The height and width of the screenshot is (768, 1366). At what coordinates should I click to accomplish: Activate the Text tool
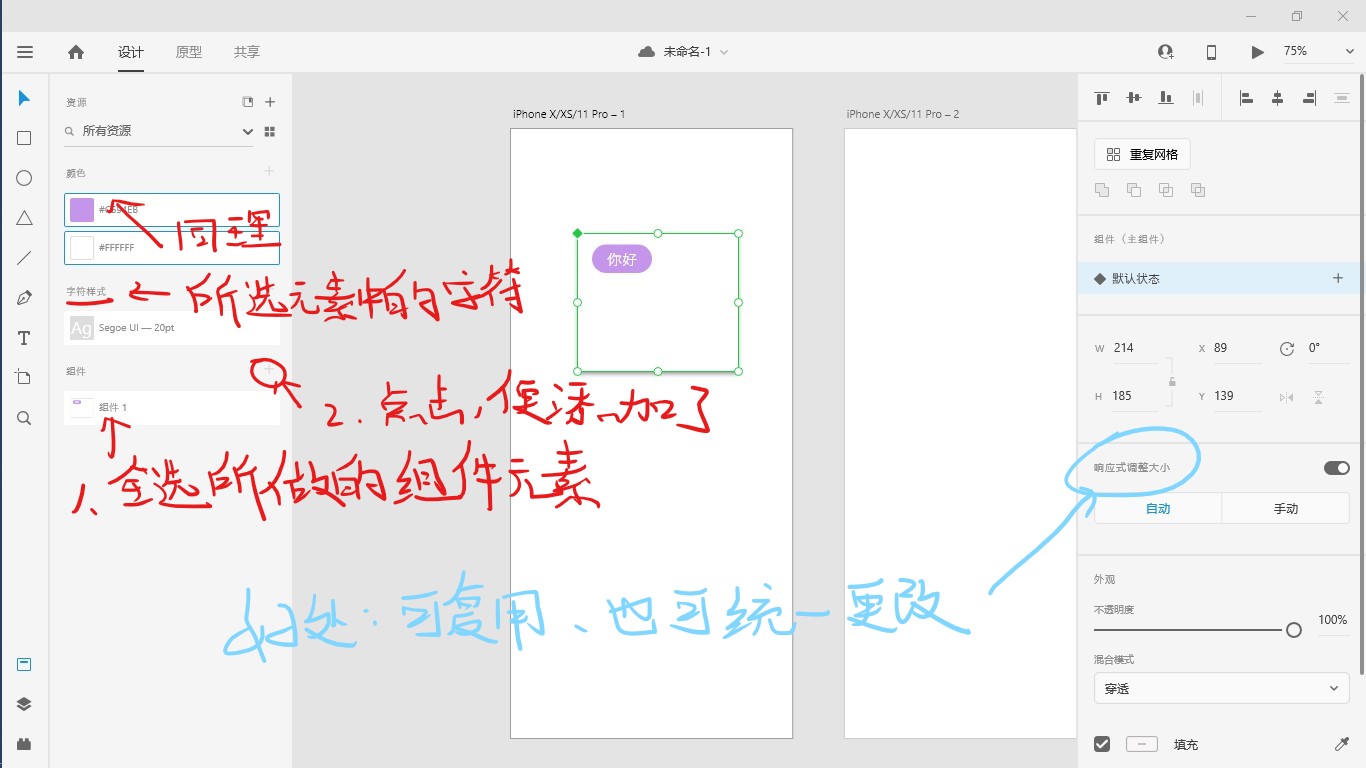pyautogui.click(x=24, y=338)
